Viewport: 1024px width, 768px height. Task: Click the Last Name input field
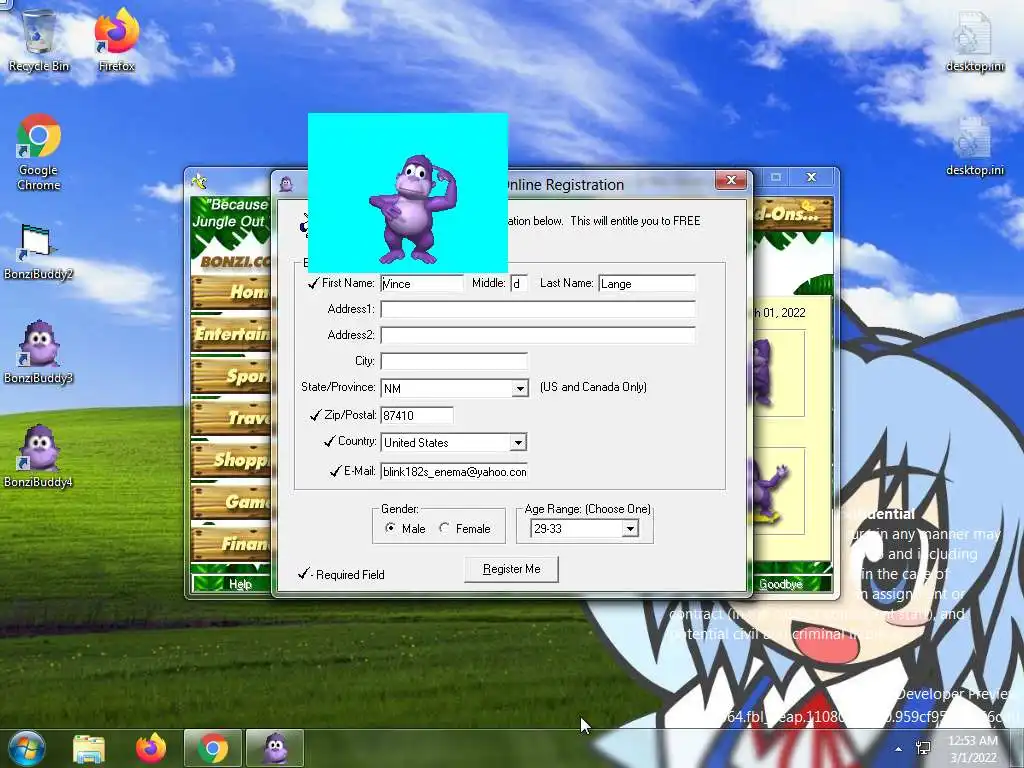647,283
